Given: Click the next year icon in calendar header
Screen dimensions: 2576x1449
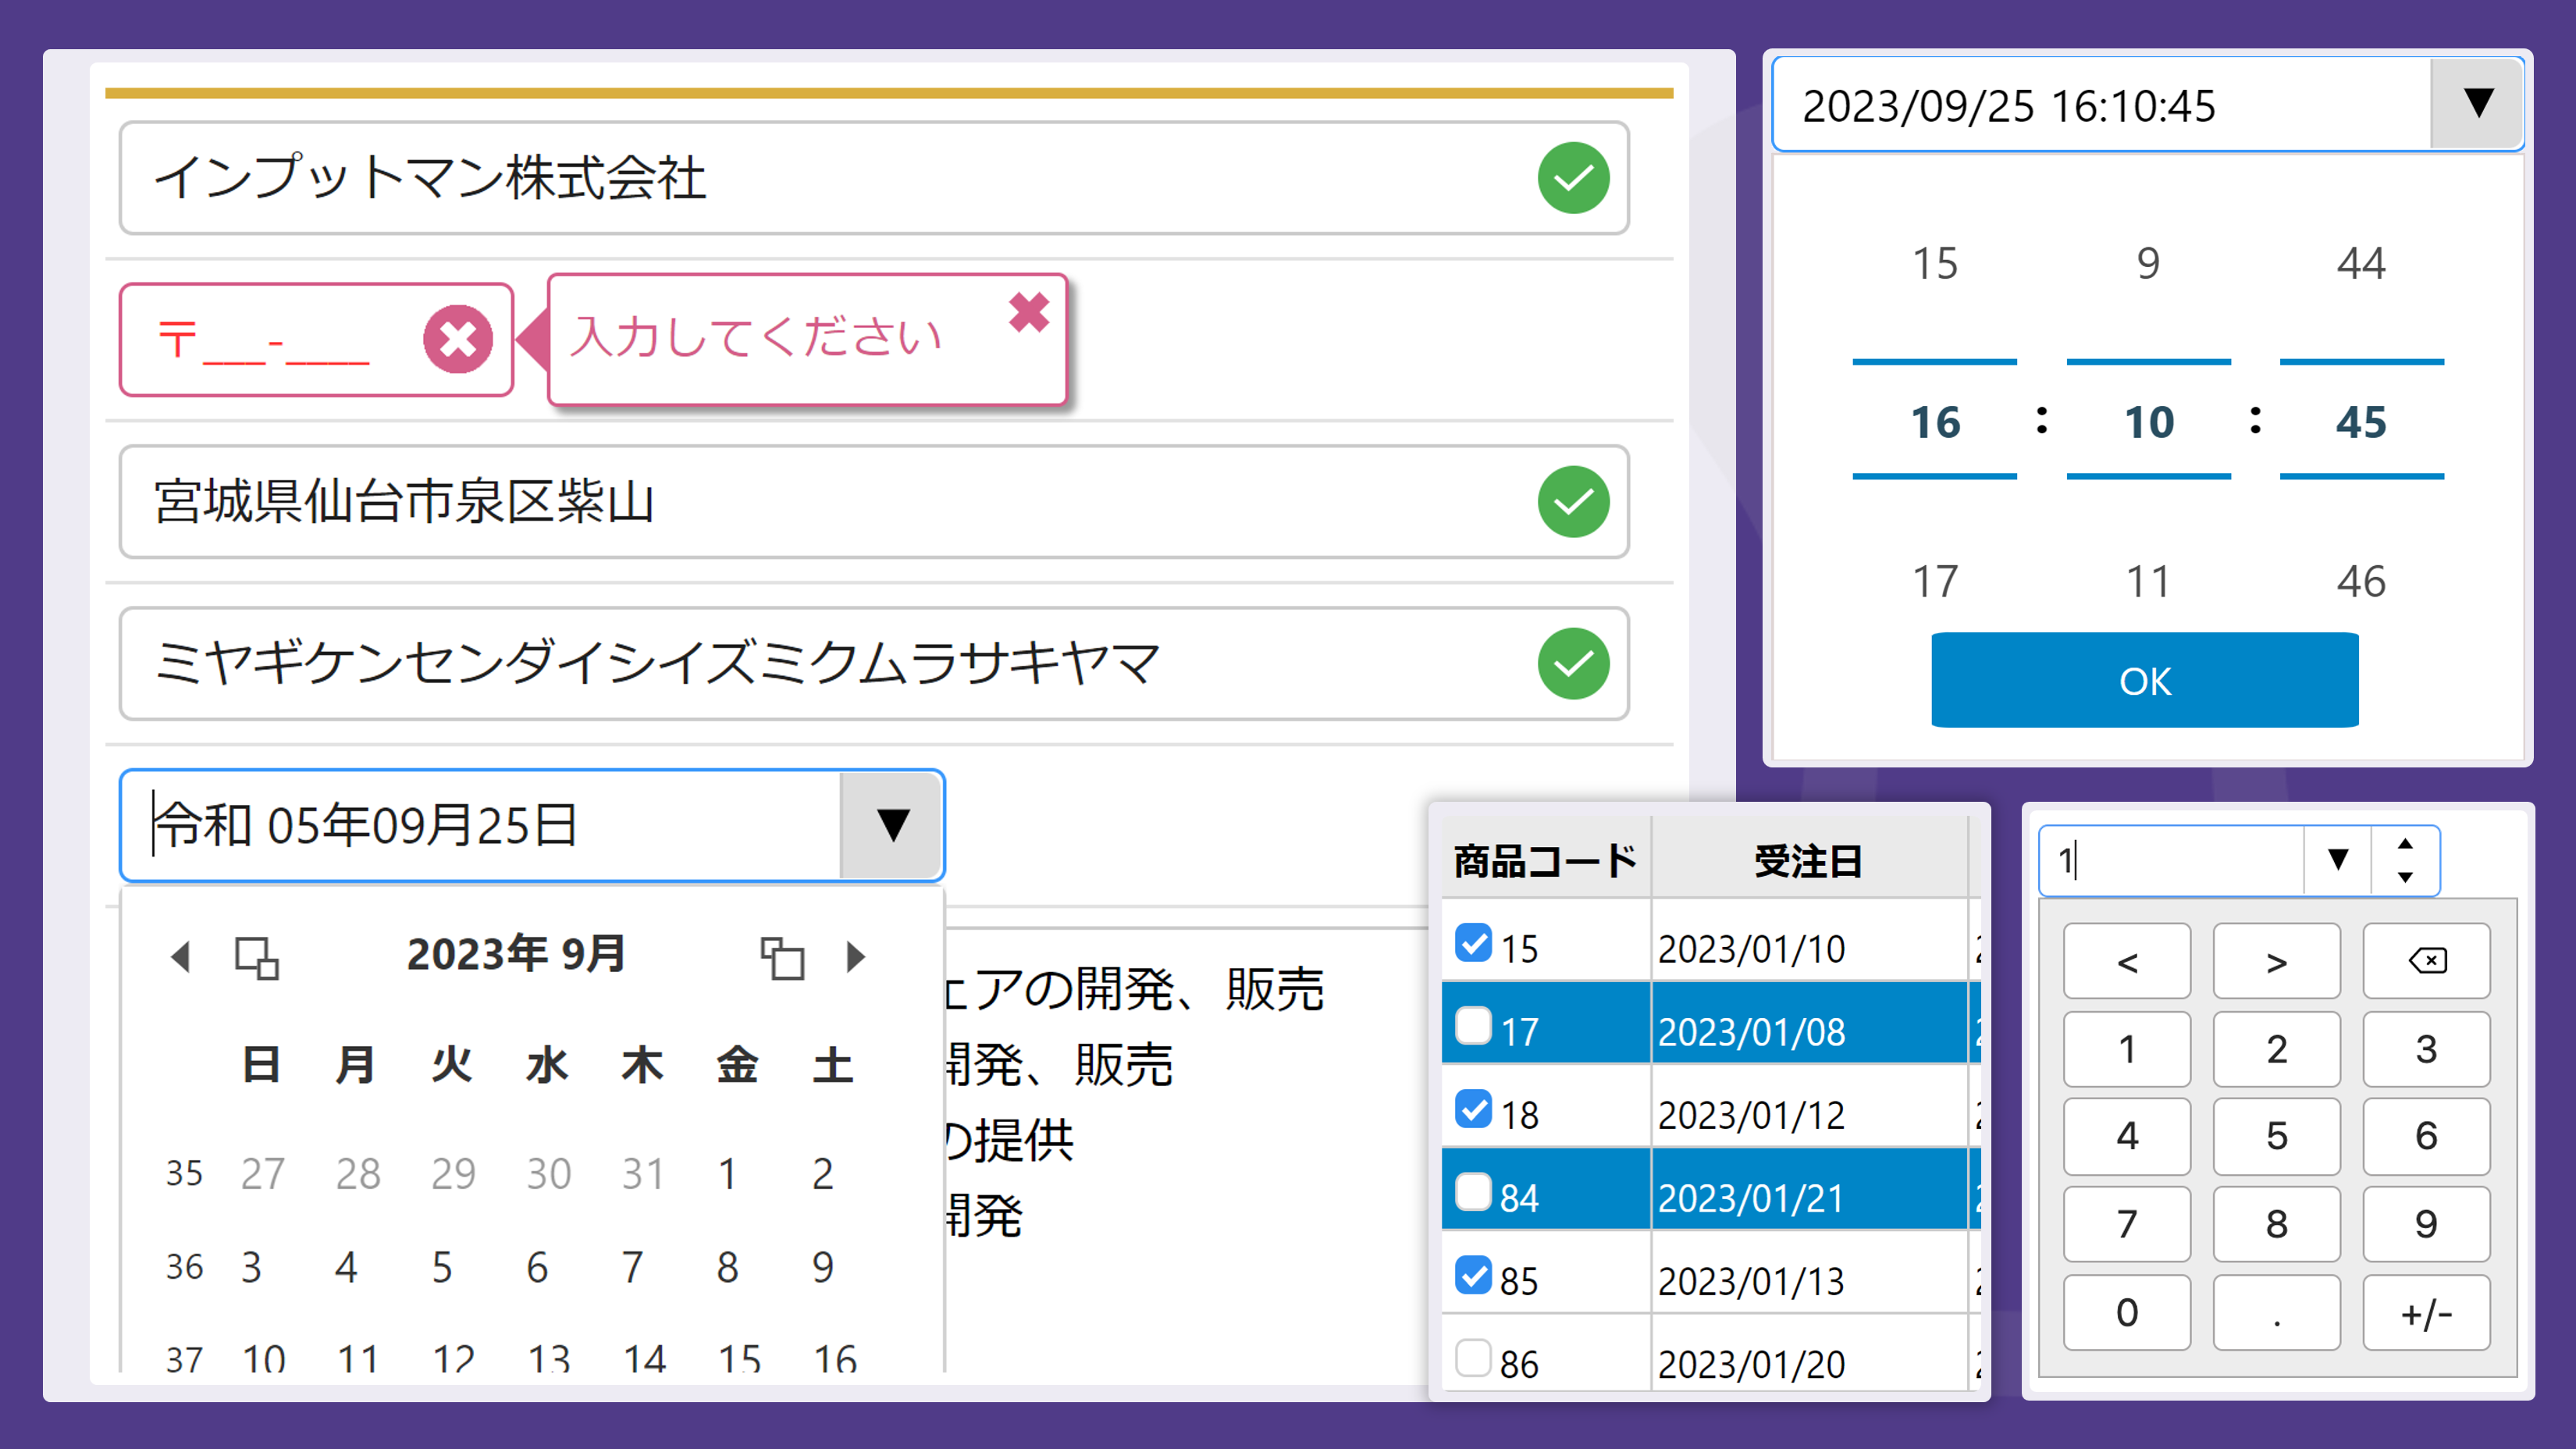Looking at the screenshot, I should click(x=782, y=958).
